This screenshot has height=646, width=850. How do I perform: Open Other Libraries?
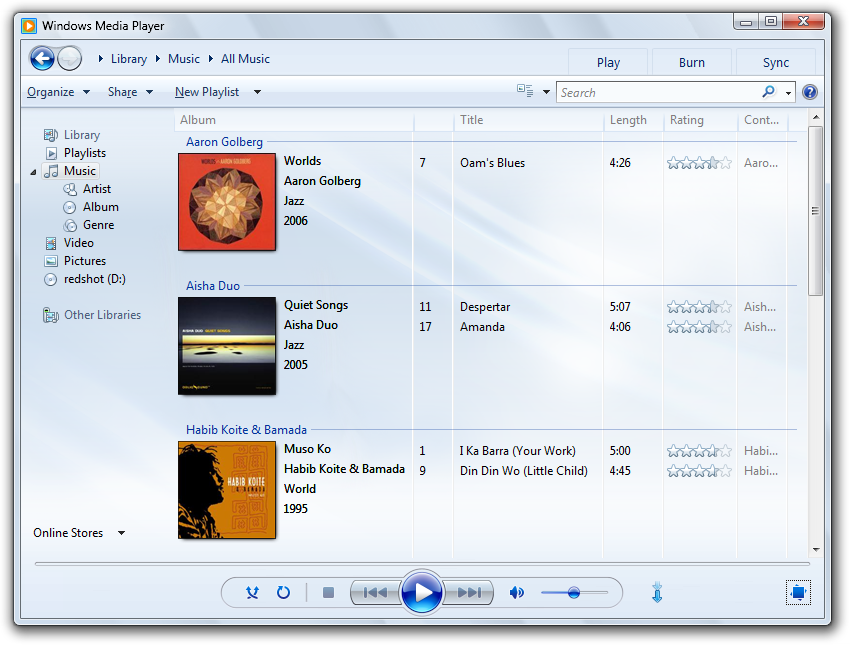pos(102,315)
